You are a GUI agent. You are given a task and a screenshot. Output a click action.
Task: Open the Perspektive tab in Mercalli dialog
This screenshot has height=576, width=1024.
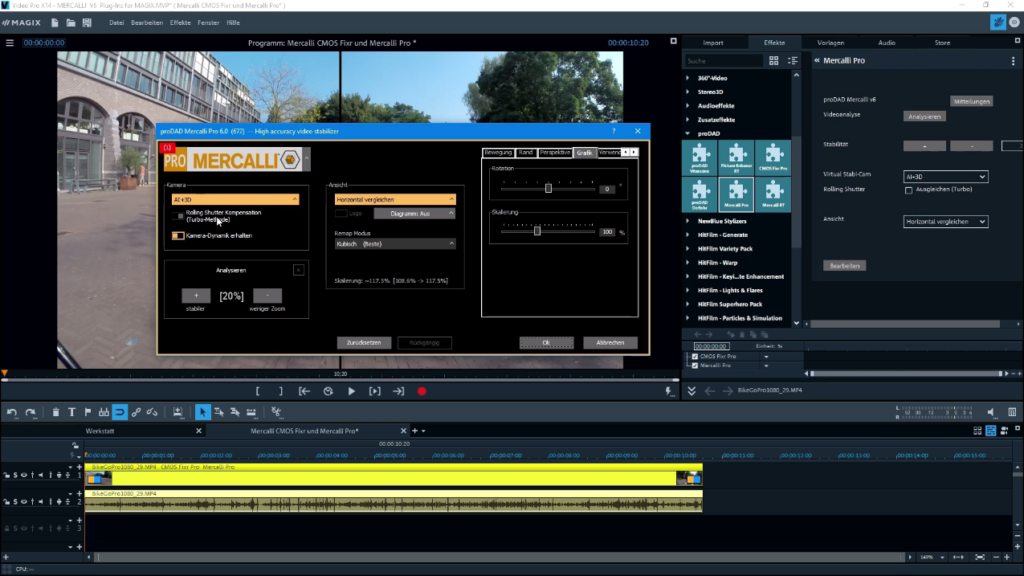point(555,153)
